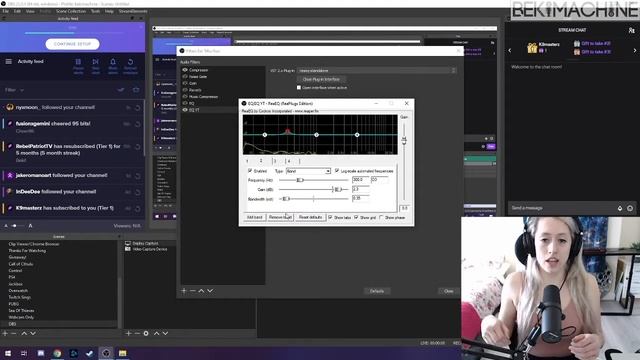Toggle visibility of Compressor filter
Screen dimensions: 640x360
tap(185, 70)
